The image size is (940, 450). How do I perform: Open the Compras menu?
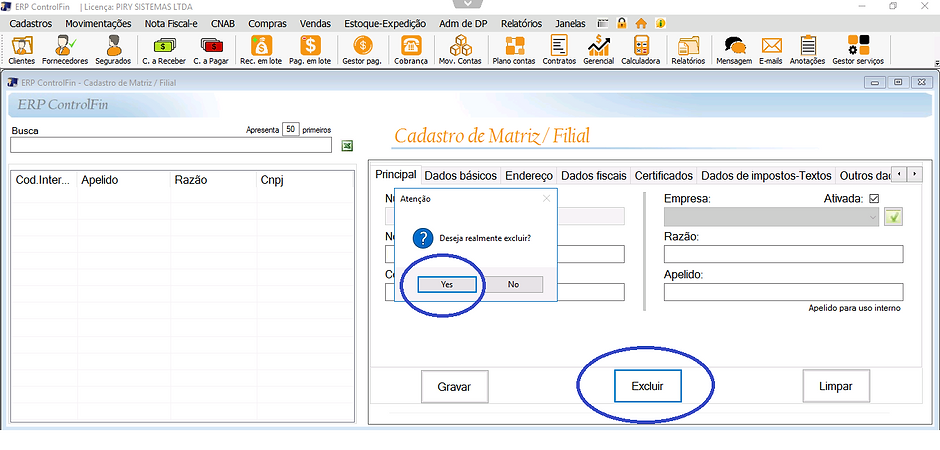pos(267,24)
